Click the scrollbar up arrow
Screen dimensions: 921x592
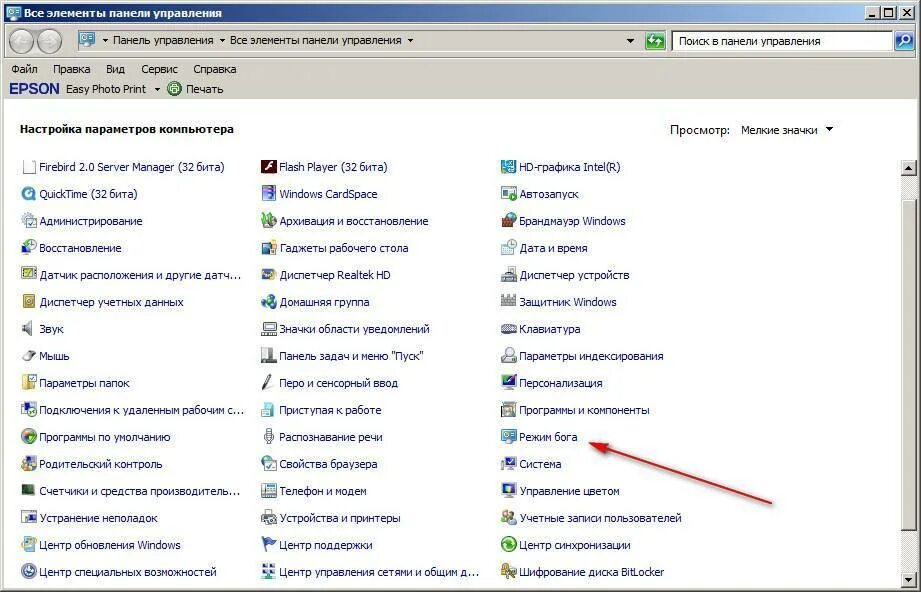coord(908,167)
